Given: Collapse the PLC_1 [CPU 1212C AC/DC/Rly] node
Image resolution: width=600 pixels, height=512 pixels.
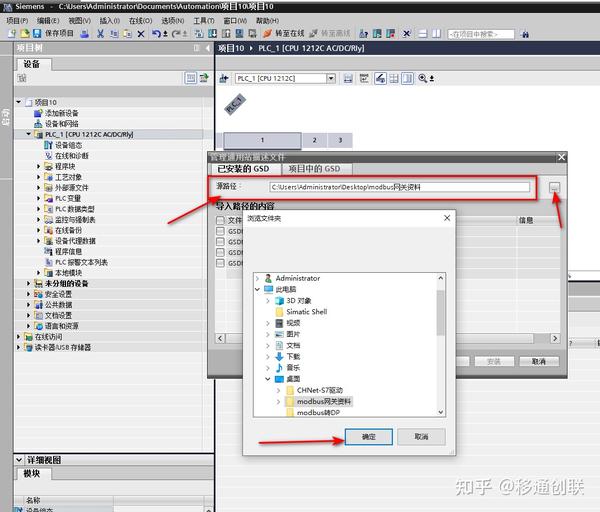Looking at the screenshot, I should pos(28,134).
